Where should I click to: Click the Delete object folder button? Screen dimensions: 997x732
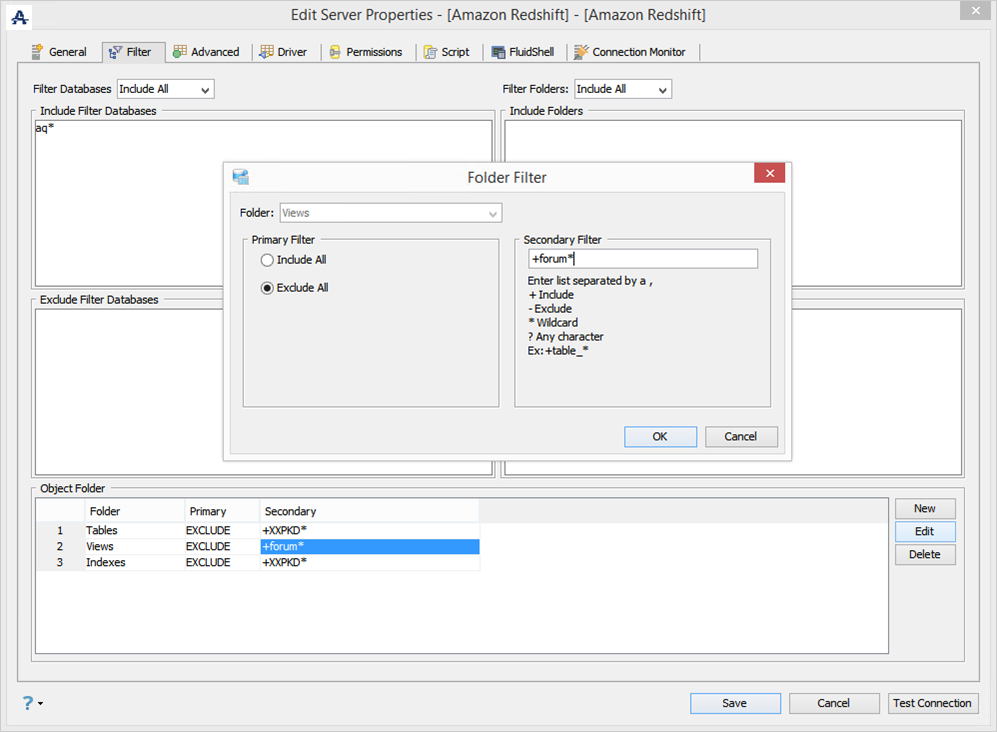coord(925,554)
